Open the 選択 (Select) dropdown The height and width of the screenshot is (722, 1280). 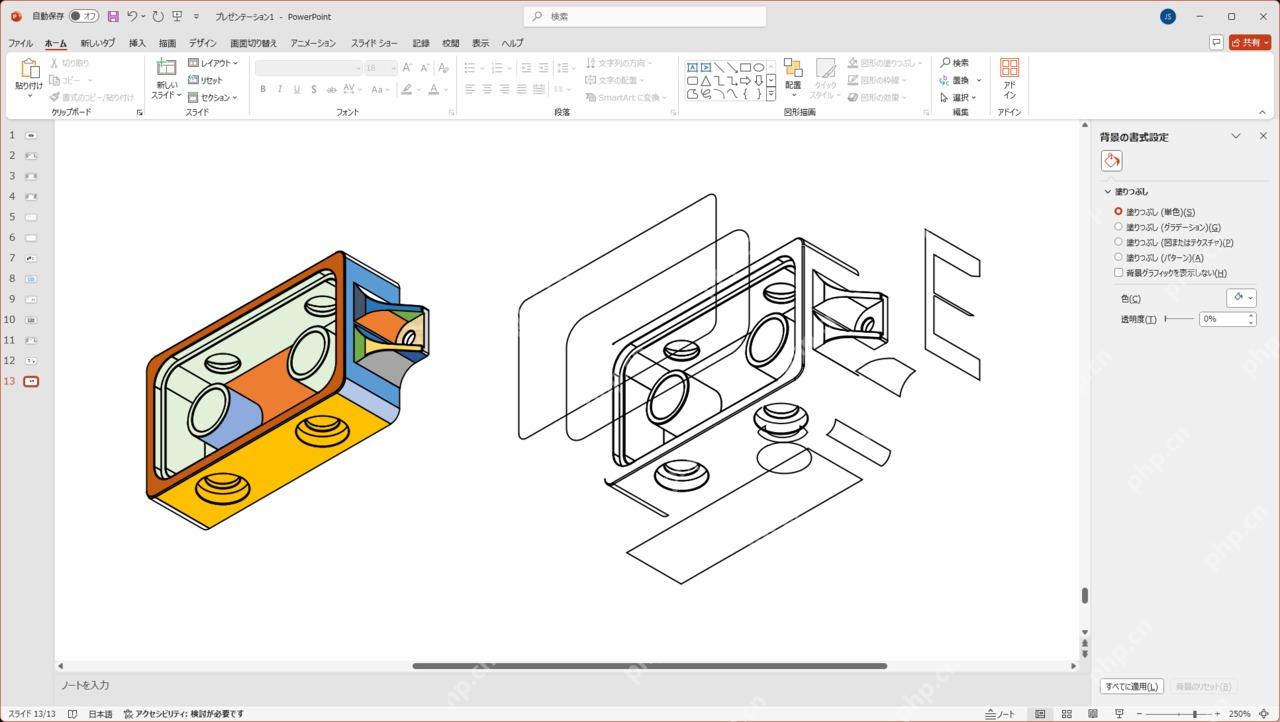click(x=960, y=97)
